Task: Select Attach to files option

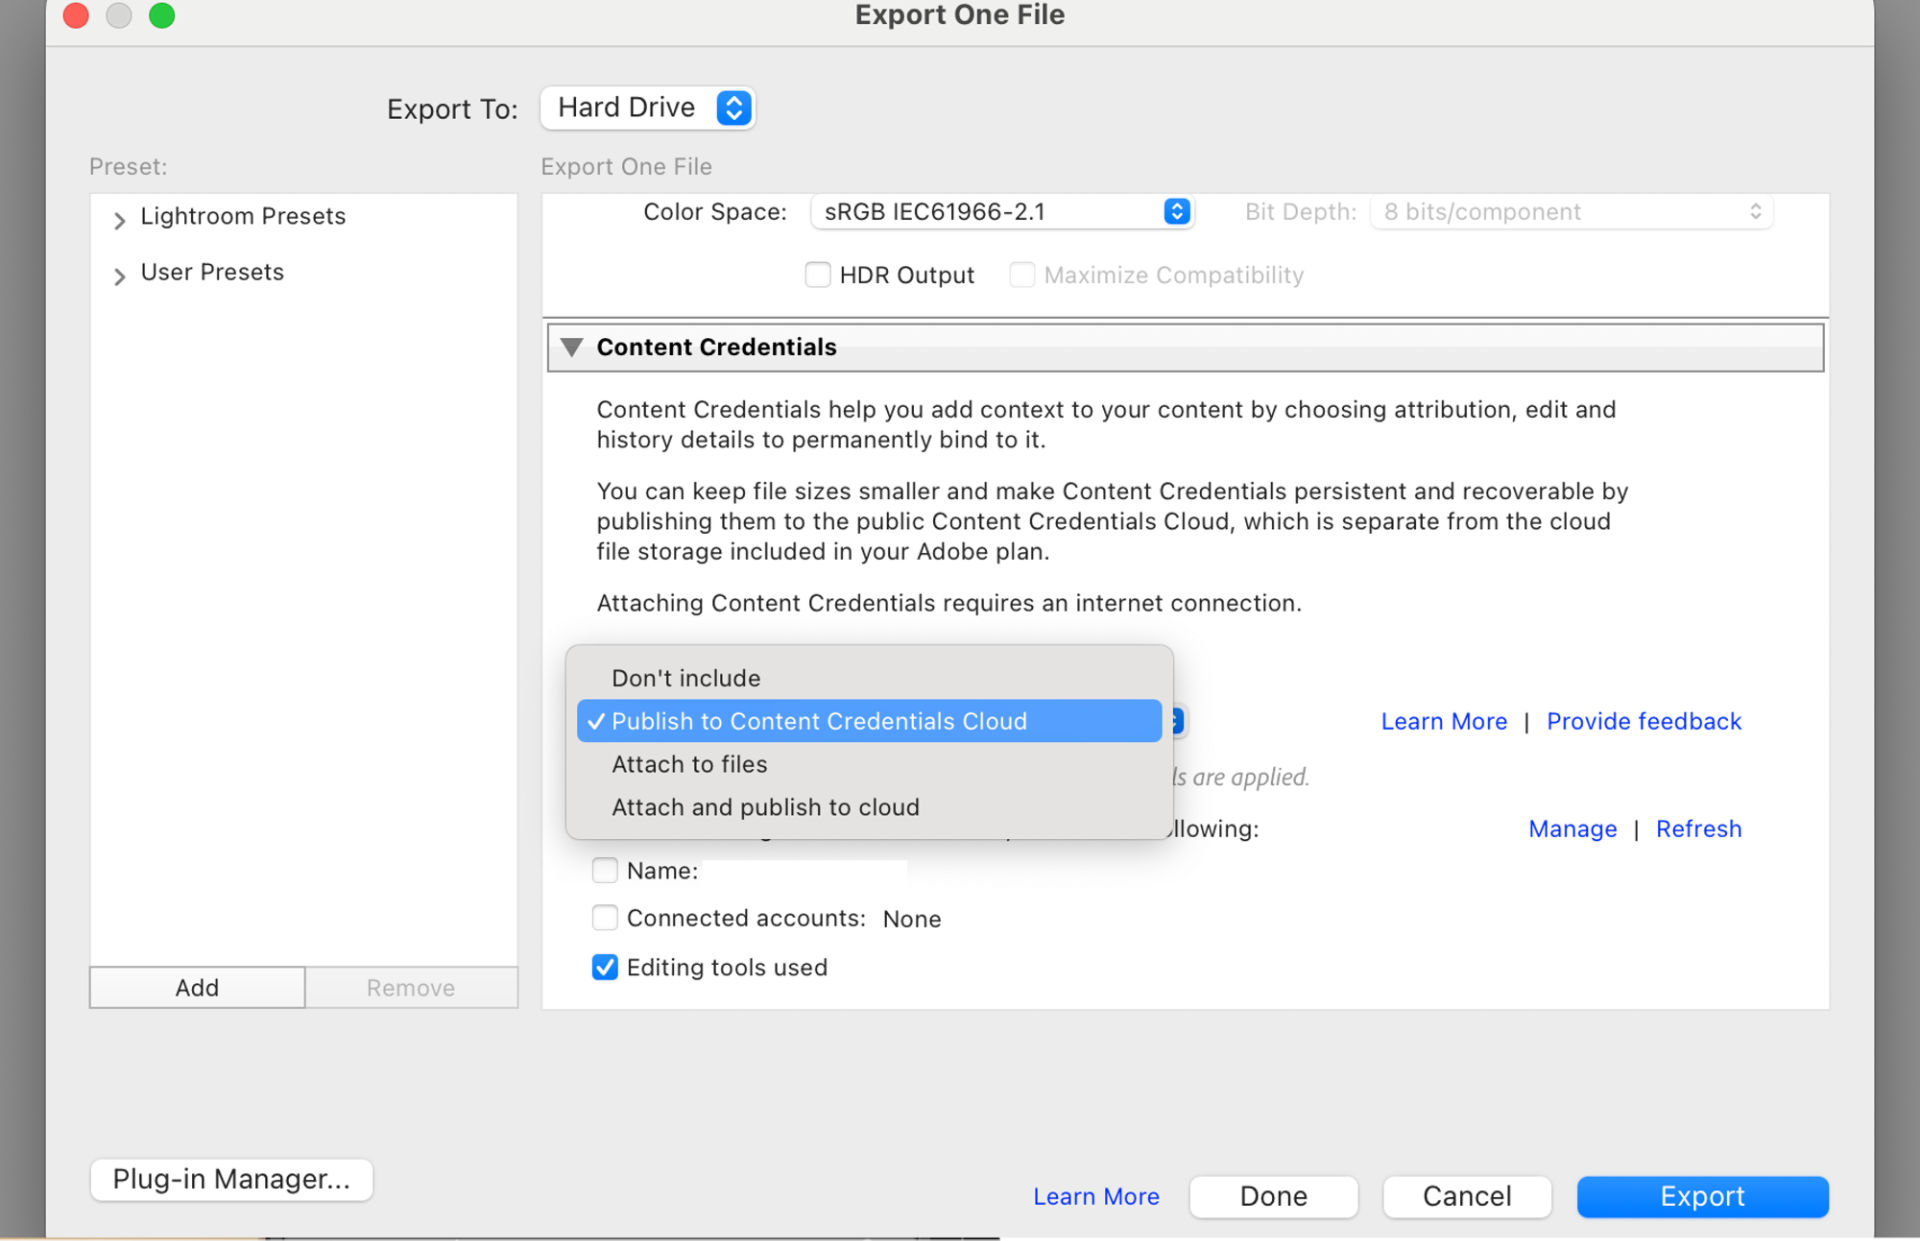Action: (869, 764)
